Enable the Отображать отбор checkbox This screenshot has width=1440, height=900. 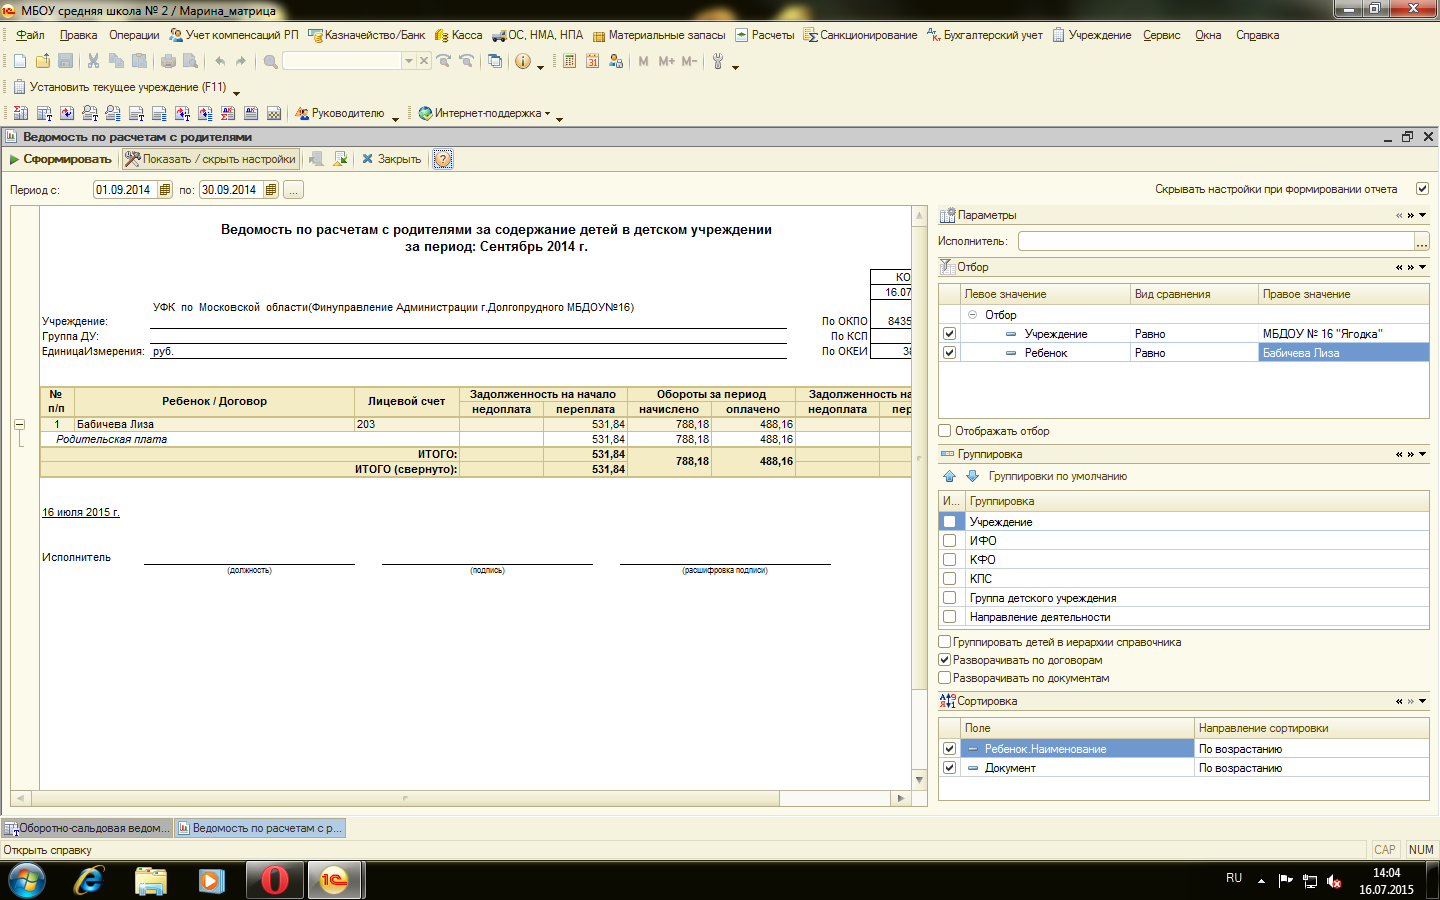pyautogui.click(x=945, y=431)
